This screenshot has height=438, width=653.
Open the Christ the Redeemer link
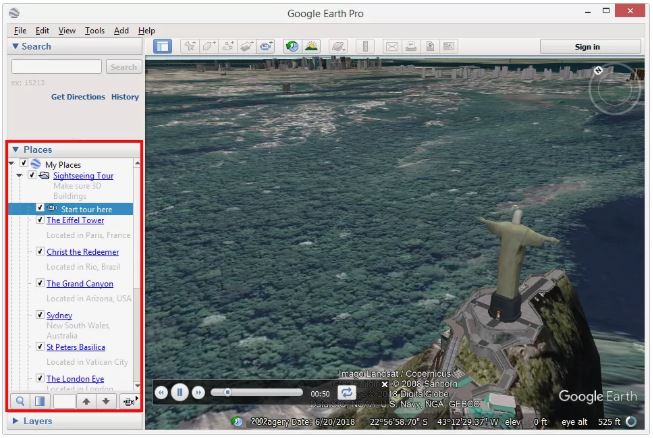point(82,251)
